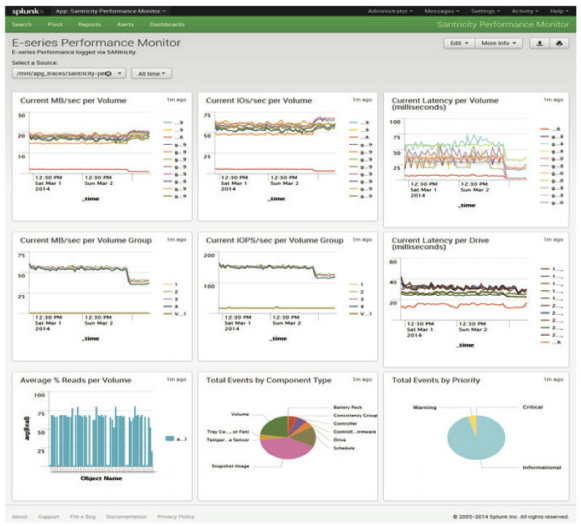Click the Current Latency per Drive title
The width and height of the screenshot is (581, 526).
(440, 243)
